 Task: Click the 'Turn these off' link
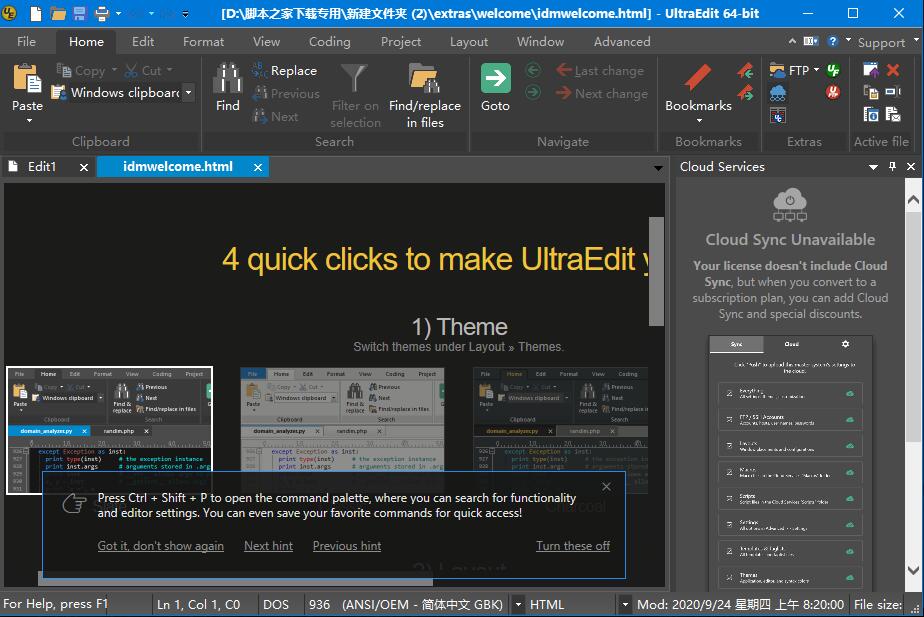pos(573,546)
